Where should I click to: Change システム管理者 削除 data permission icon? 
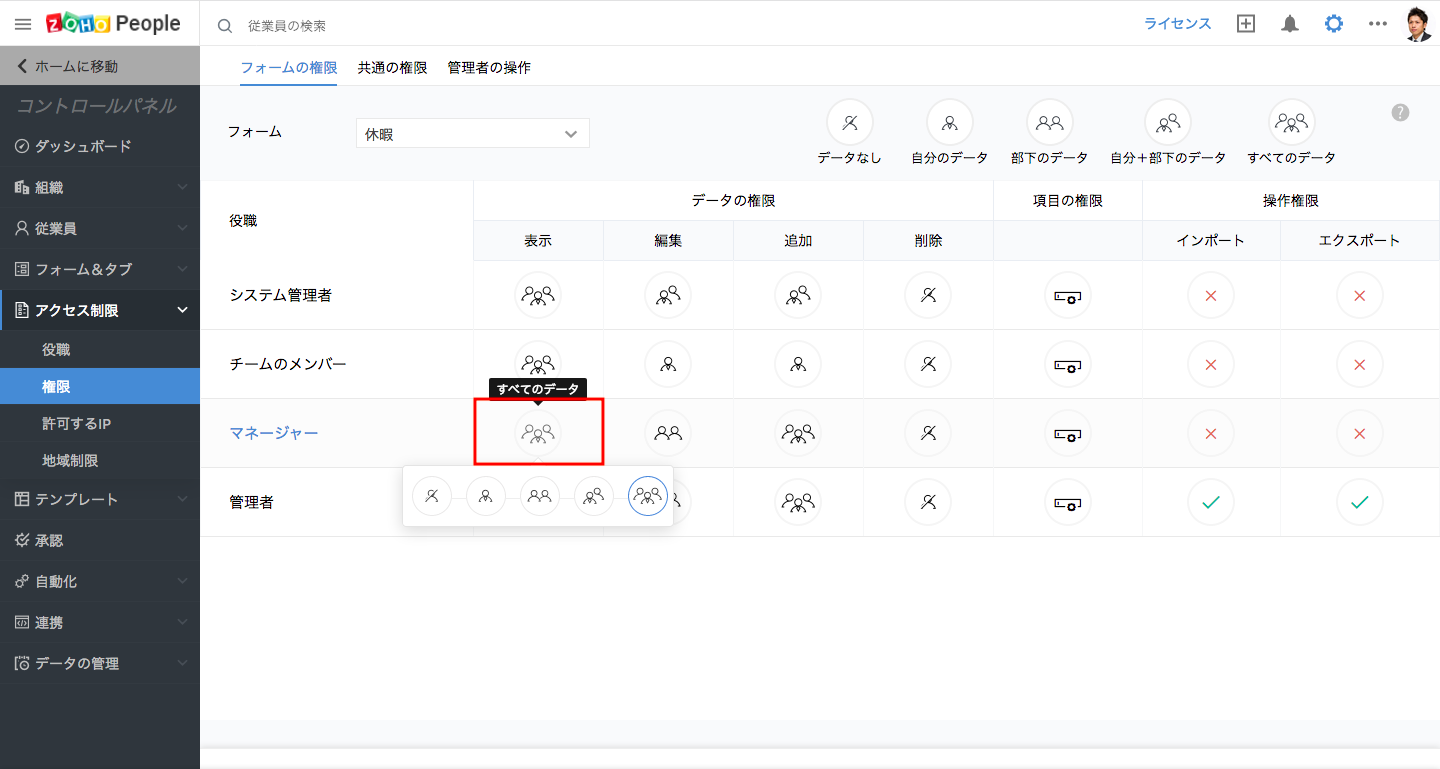pyautogui.click(x=928, y=295)
